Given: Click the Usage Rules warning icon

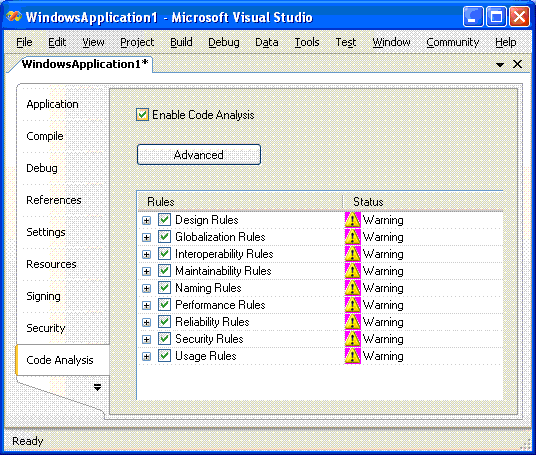Looking at the screenshot, I should (352, 356).
